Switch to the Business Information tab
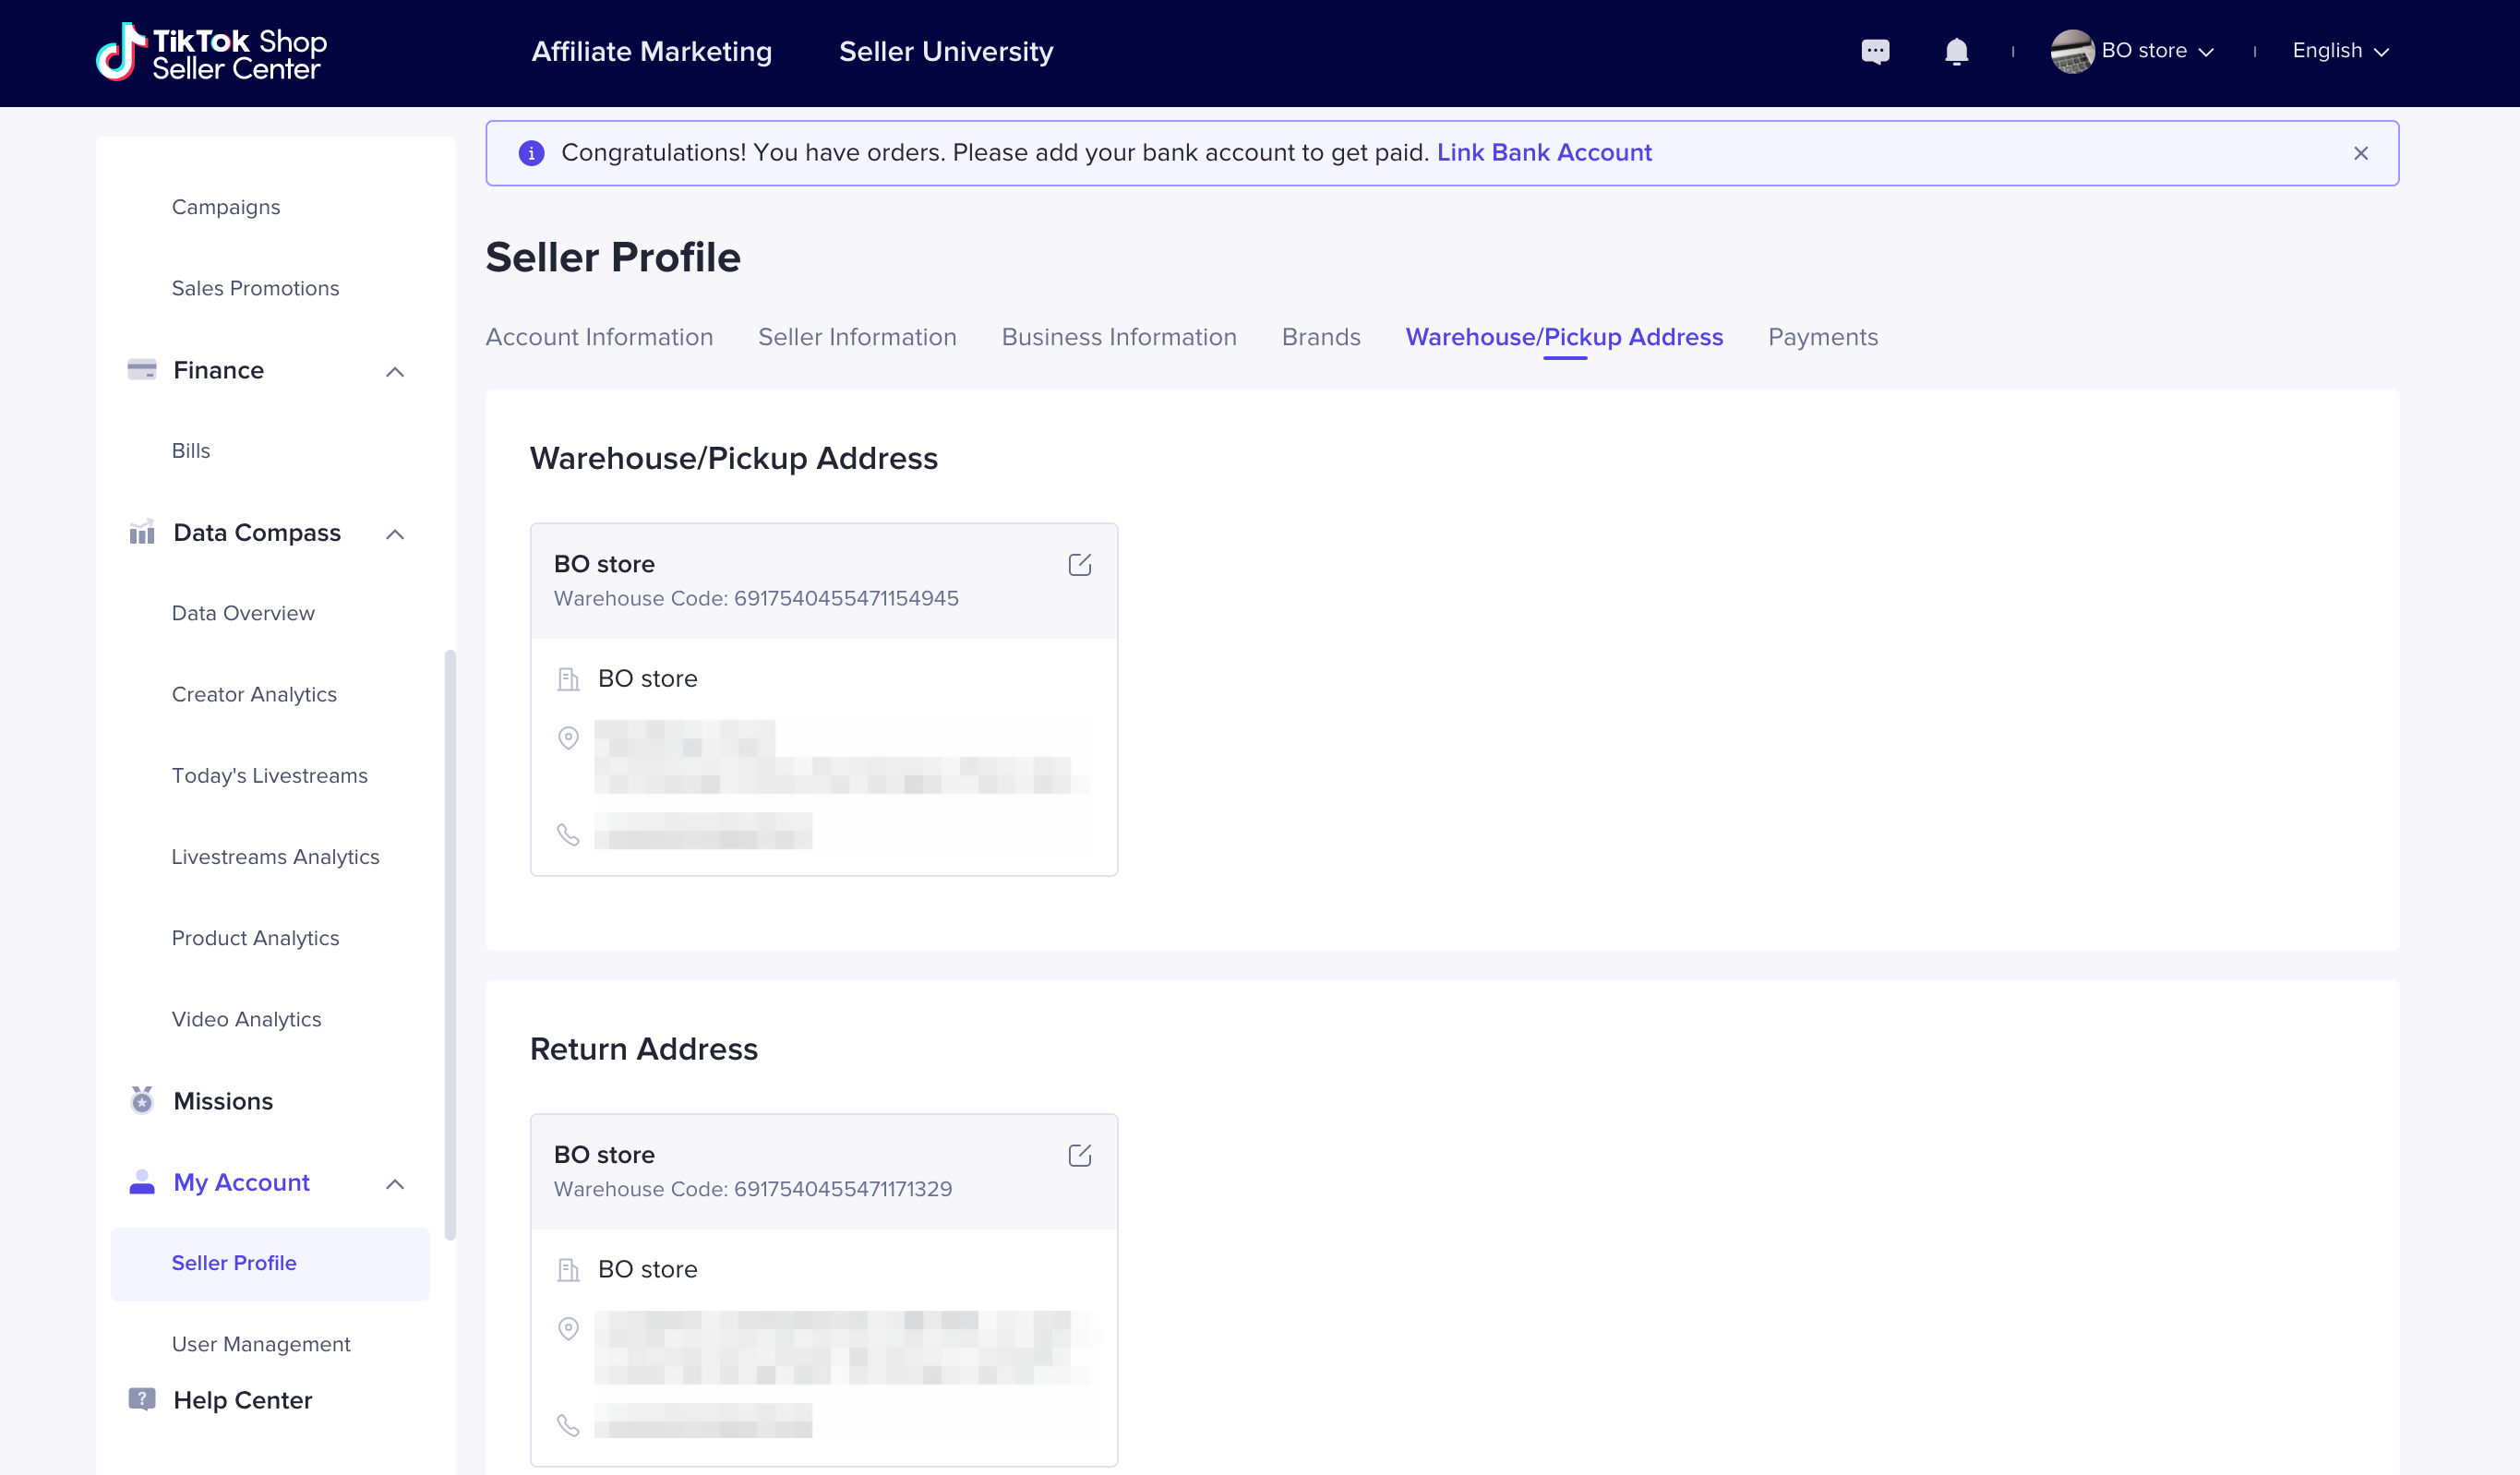Image resolution: width=2520 pixels, height=1475 pixels. [1118, 337]
